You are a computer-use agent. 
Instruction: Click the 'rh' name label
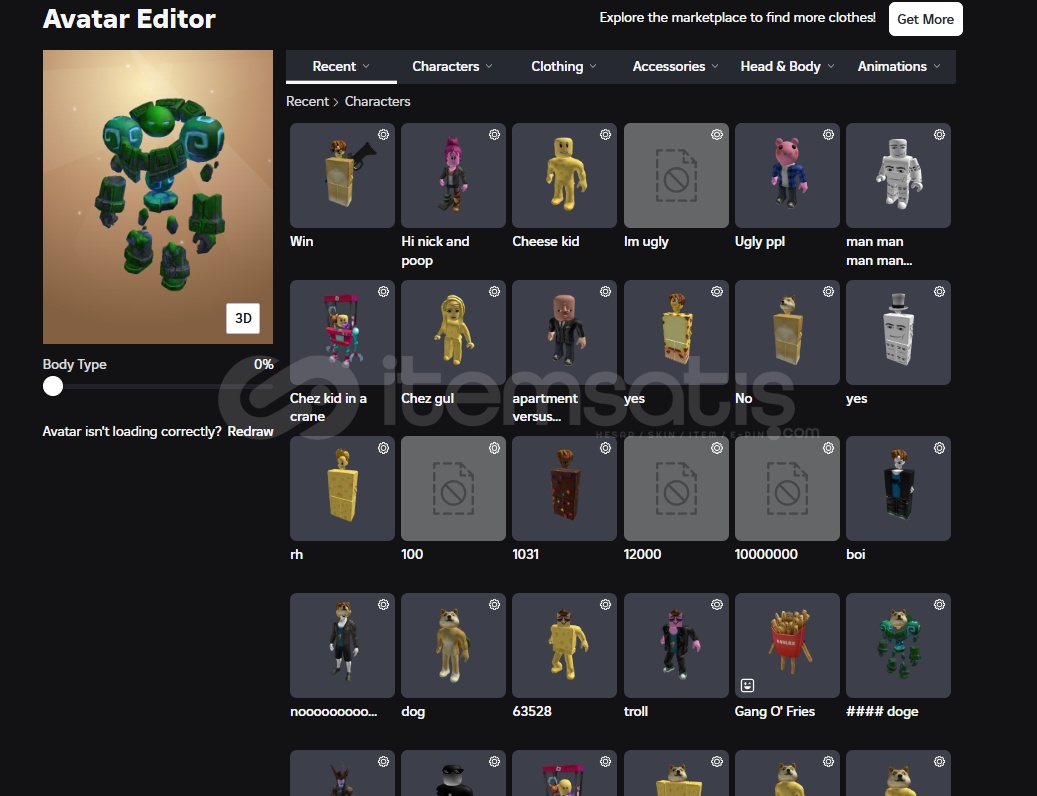pyautogui.click(x=297, y=555)
